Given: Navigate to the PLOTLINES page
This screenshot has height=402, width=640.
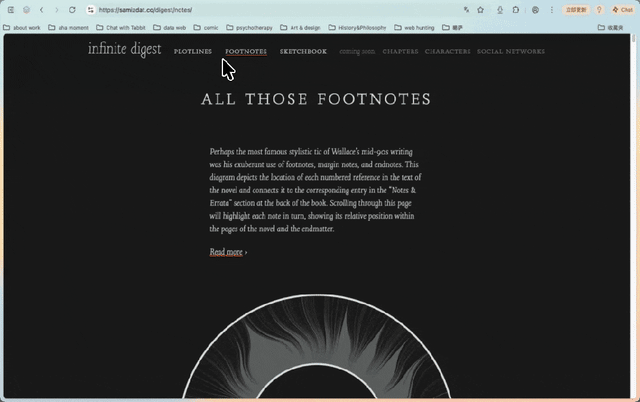Looking at the screenshot, I should pos(193,51).
